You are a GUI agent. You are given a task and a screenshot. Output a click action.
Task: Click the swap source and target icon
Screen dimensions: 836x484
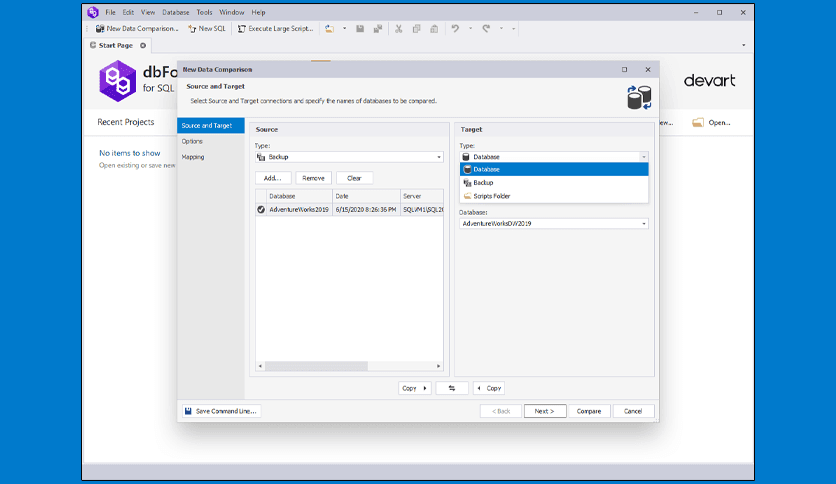(x=452, y=389)
